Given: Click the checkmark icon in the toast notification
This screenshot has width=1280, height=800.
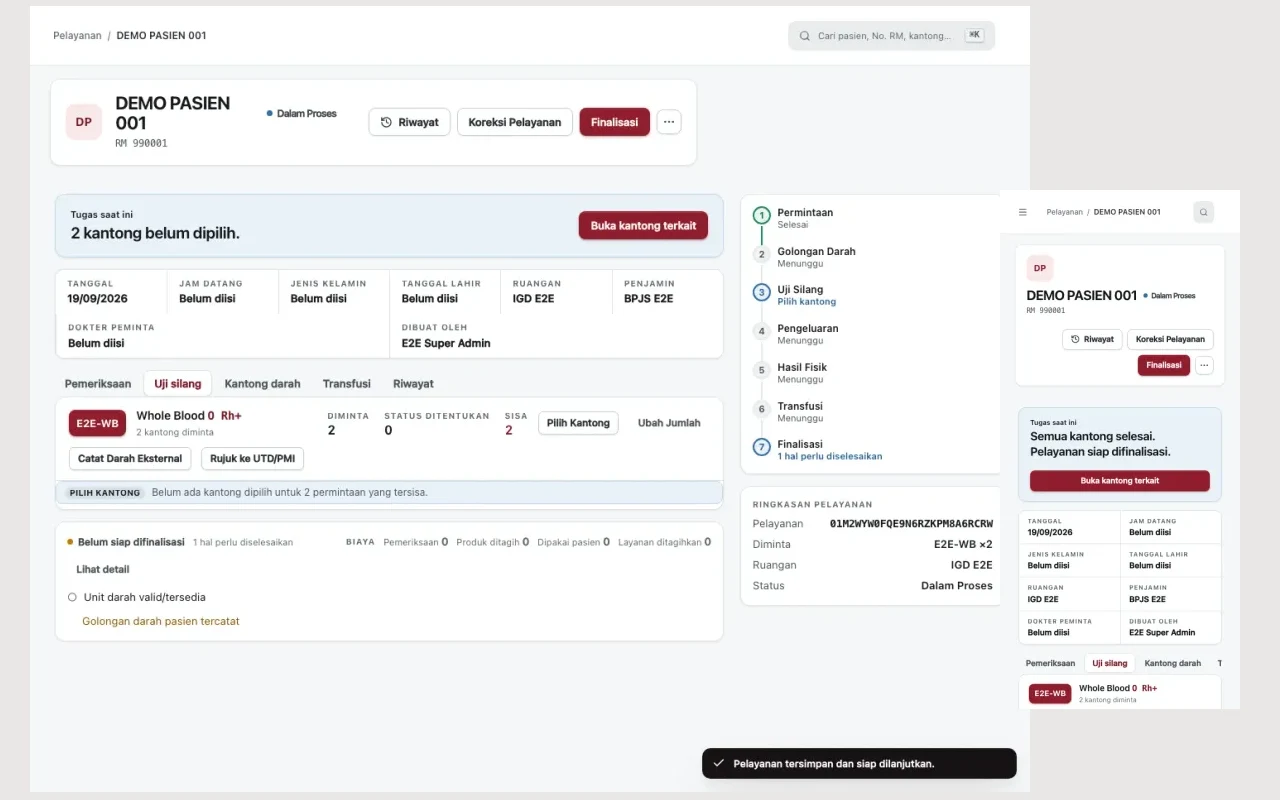Looking at the screenshot, I should (717, 763).
